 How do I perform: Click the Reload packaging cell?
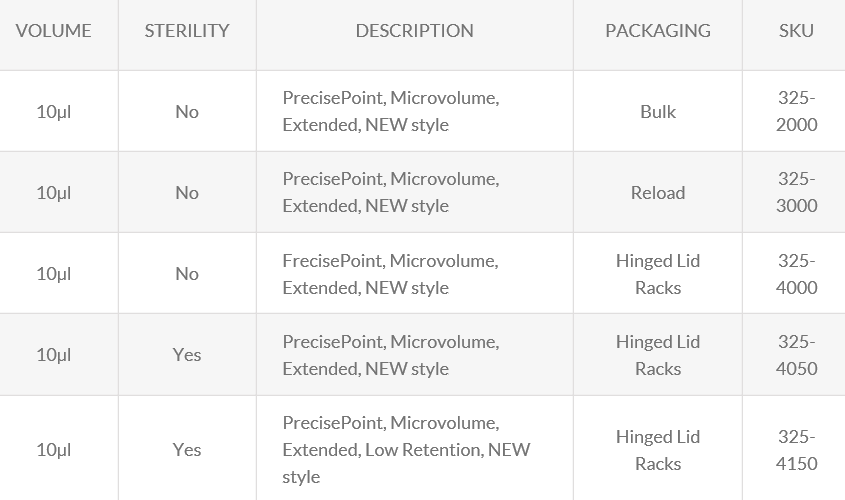pyautogui.click(x=658, y=193)
